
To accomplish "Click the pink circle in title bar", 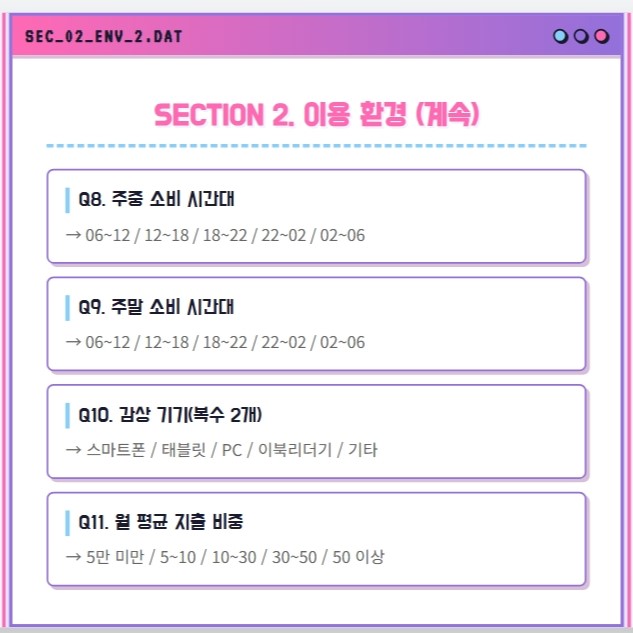I will 602,36.
